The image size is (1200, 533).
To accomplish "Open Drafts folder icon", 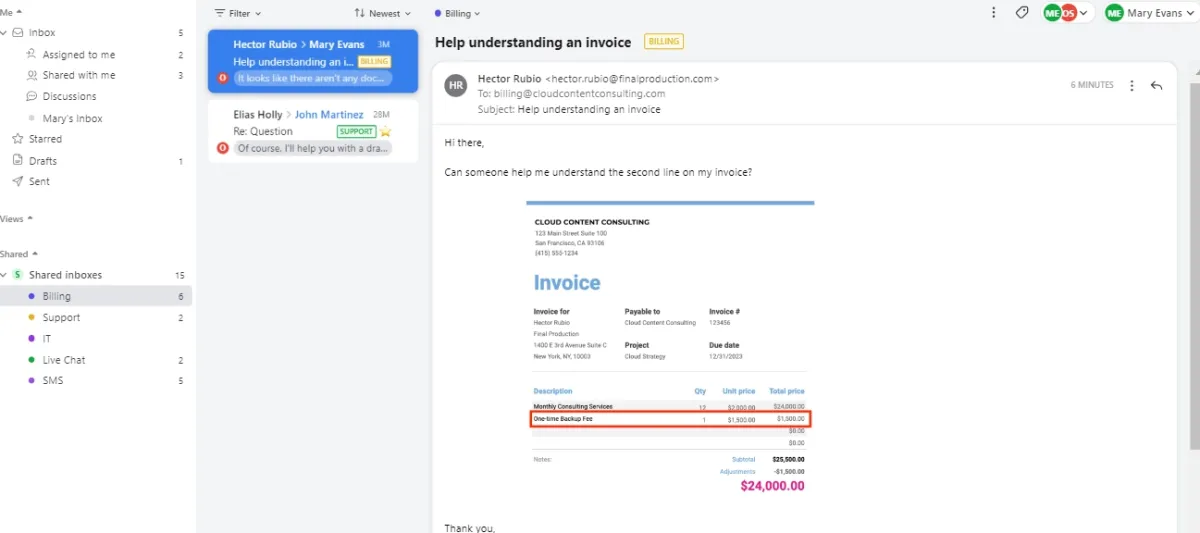I will click(x=17, y=160).
